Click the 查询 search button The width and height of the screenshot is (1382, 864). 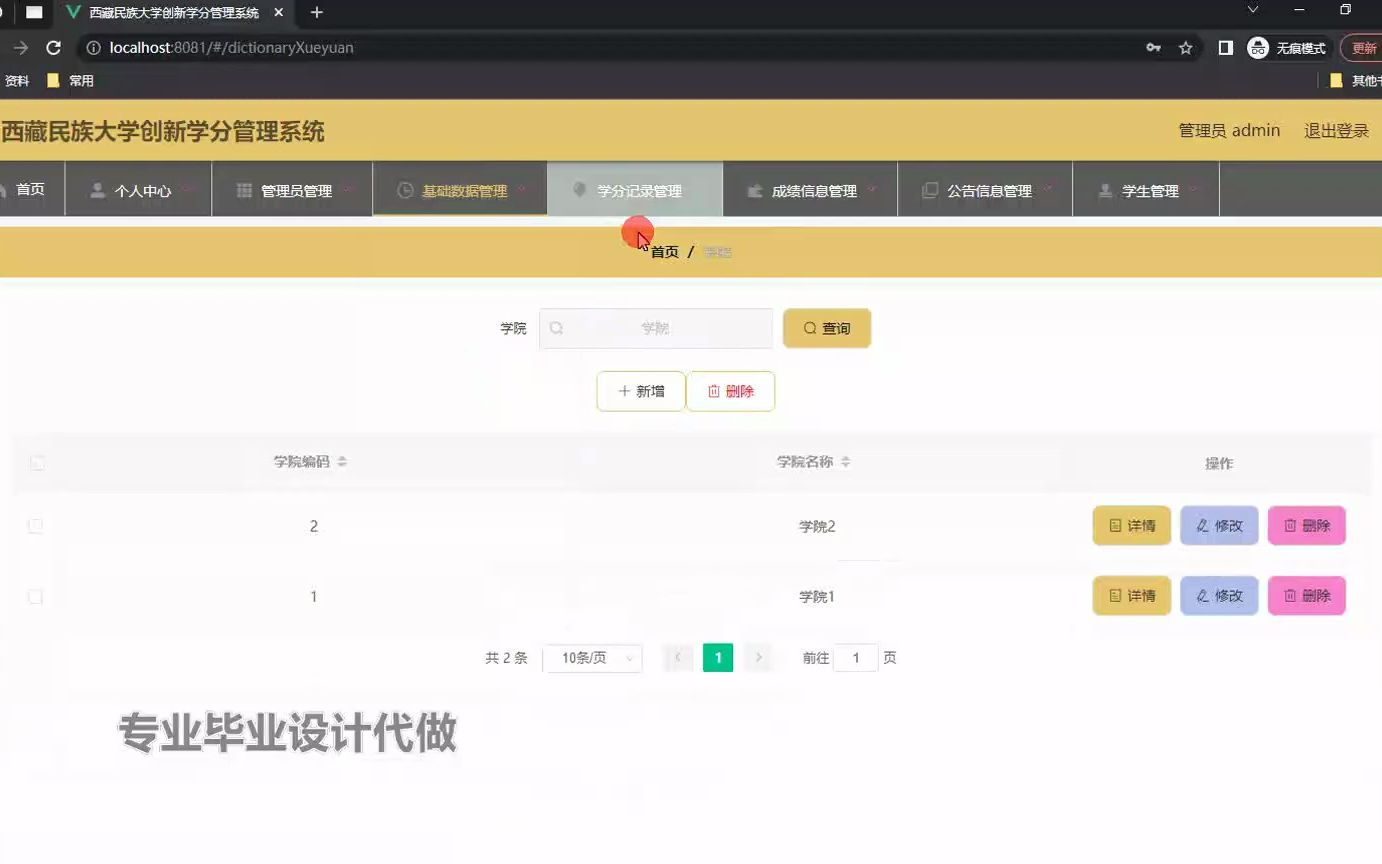pos(827,328)
